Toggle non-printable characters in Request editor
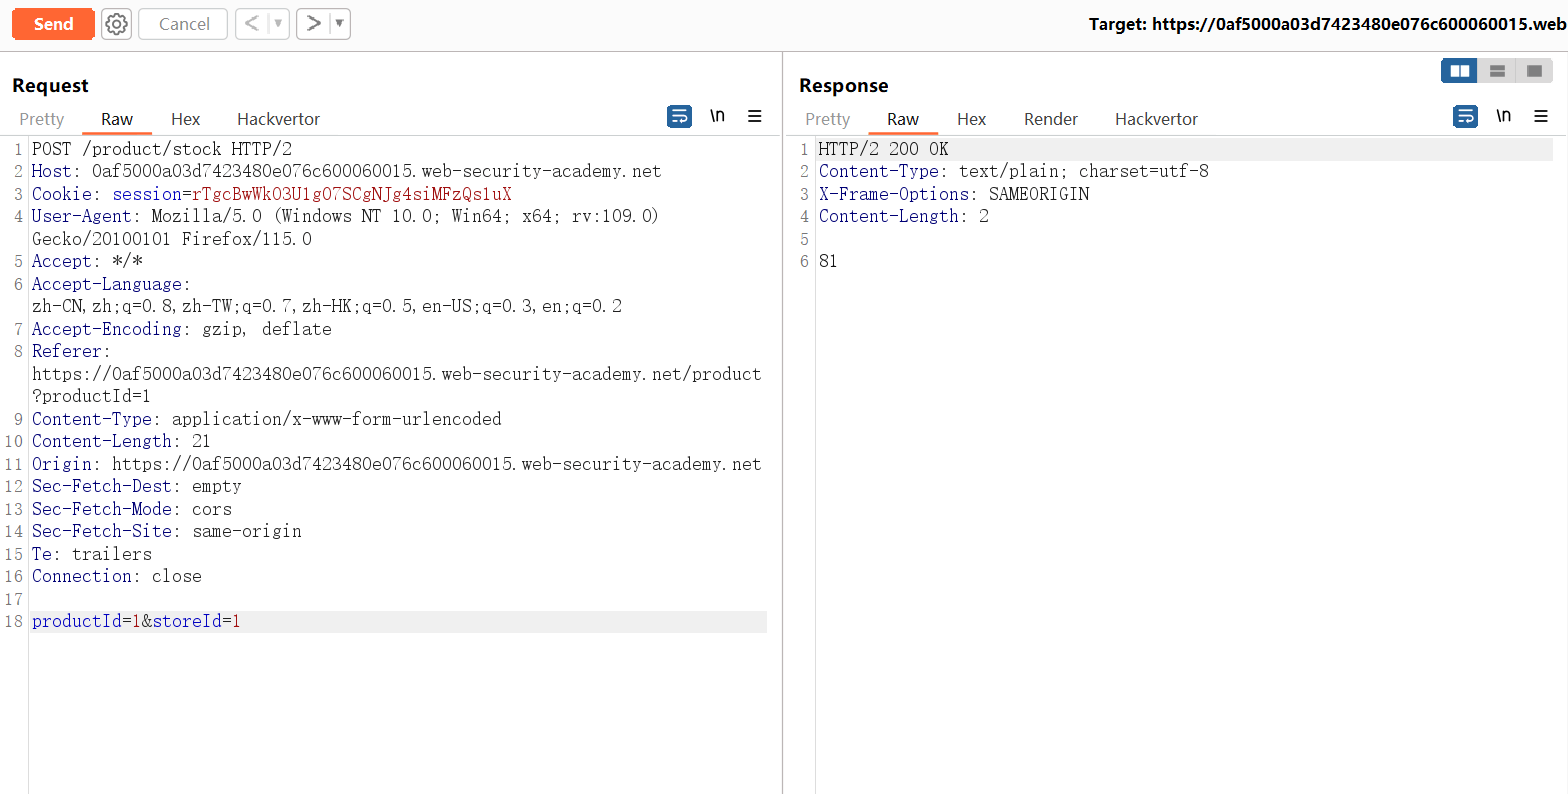Image resolution: width=1568 pixels, height=794 pixels. [717, 117]
